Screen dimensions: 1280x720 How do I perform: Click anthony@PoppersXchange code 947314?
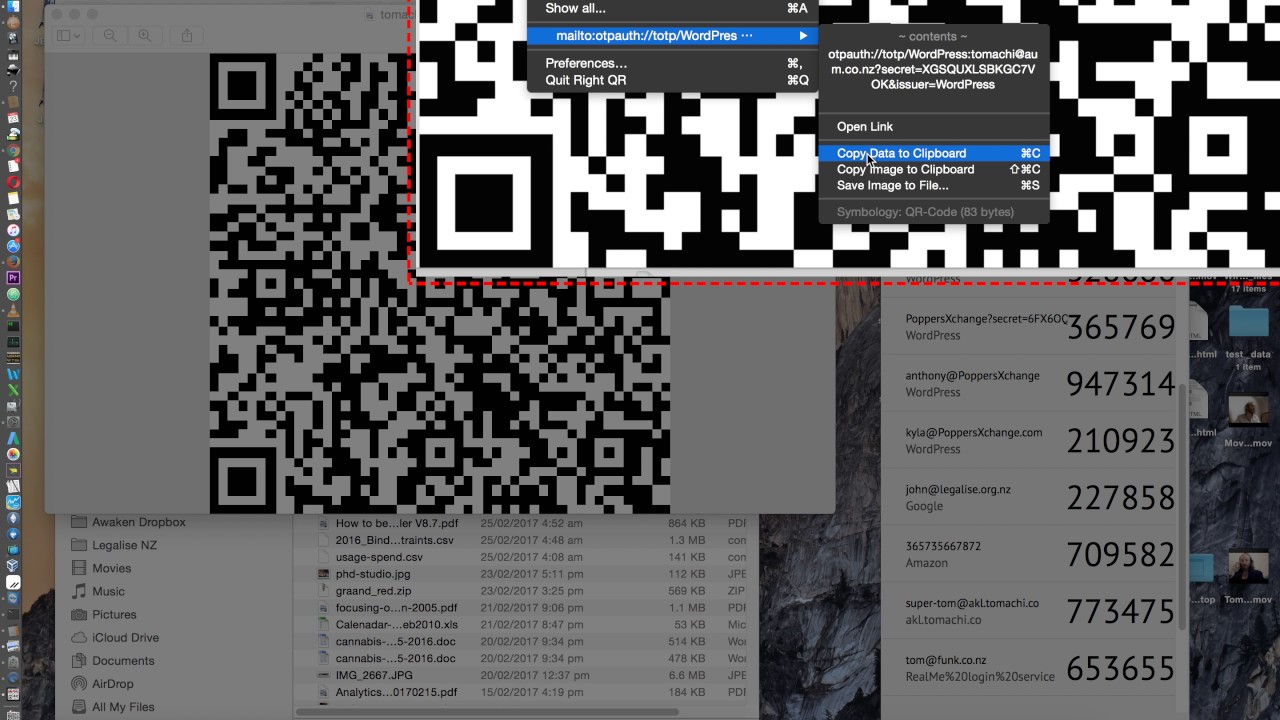click(1120, 384)
